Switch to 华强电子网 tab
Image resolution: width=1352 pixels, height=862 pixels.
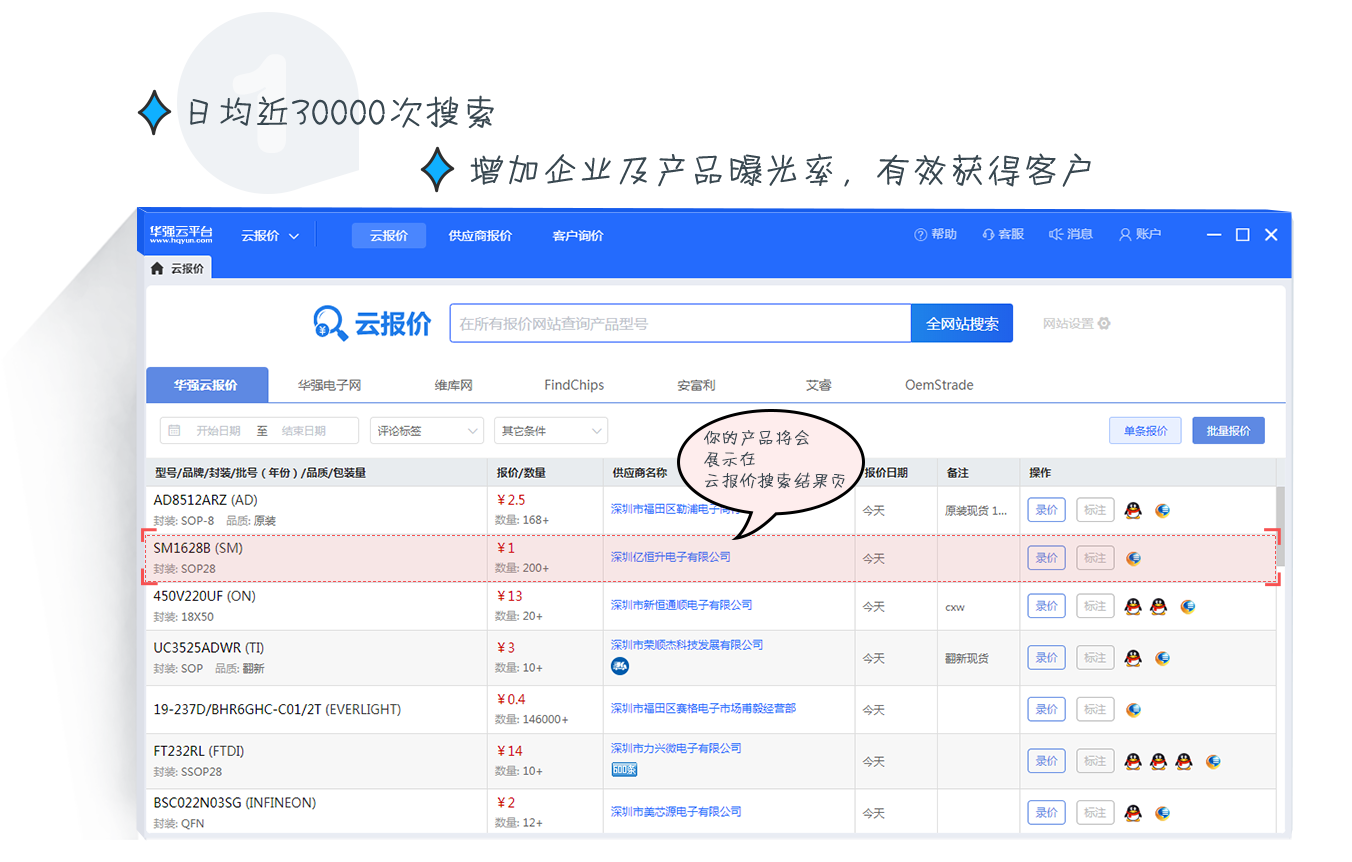[329, 385]
